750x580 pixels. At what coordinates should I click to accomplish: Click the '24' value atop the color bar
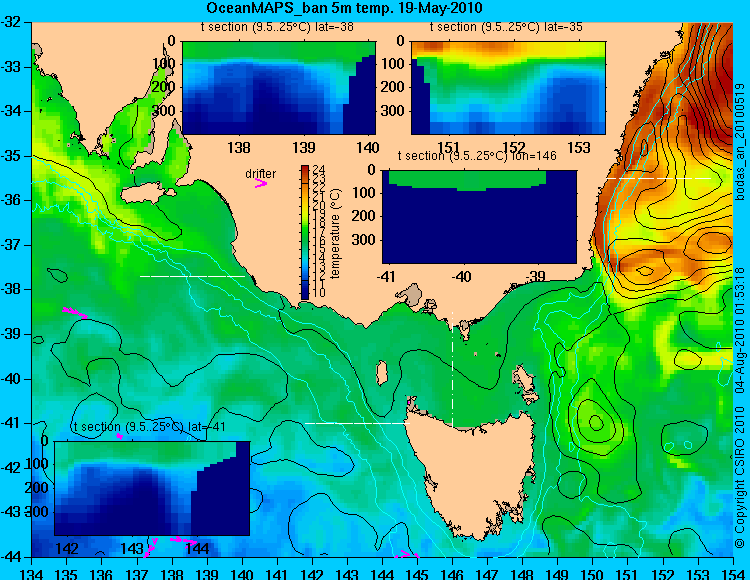[x=319, y=169]
